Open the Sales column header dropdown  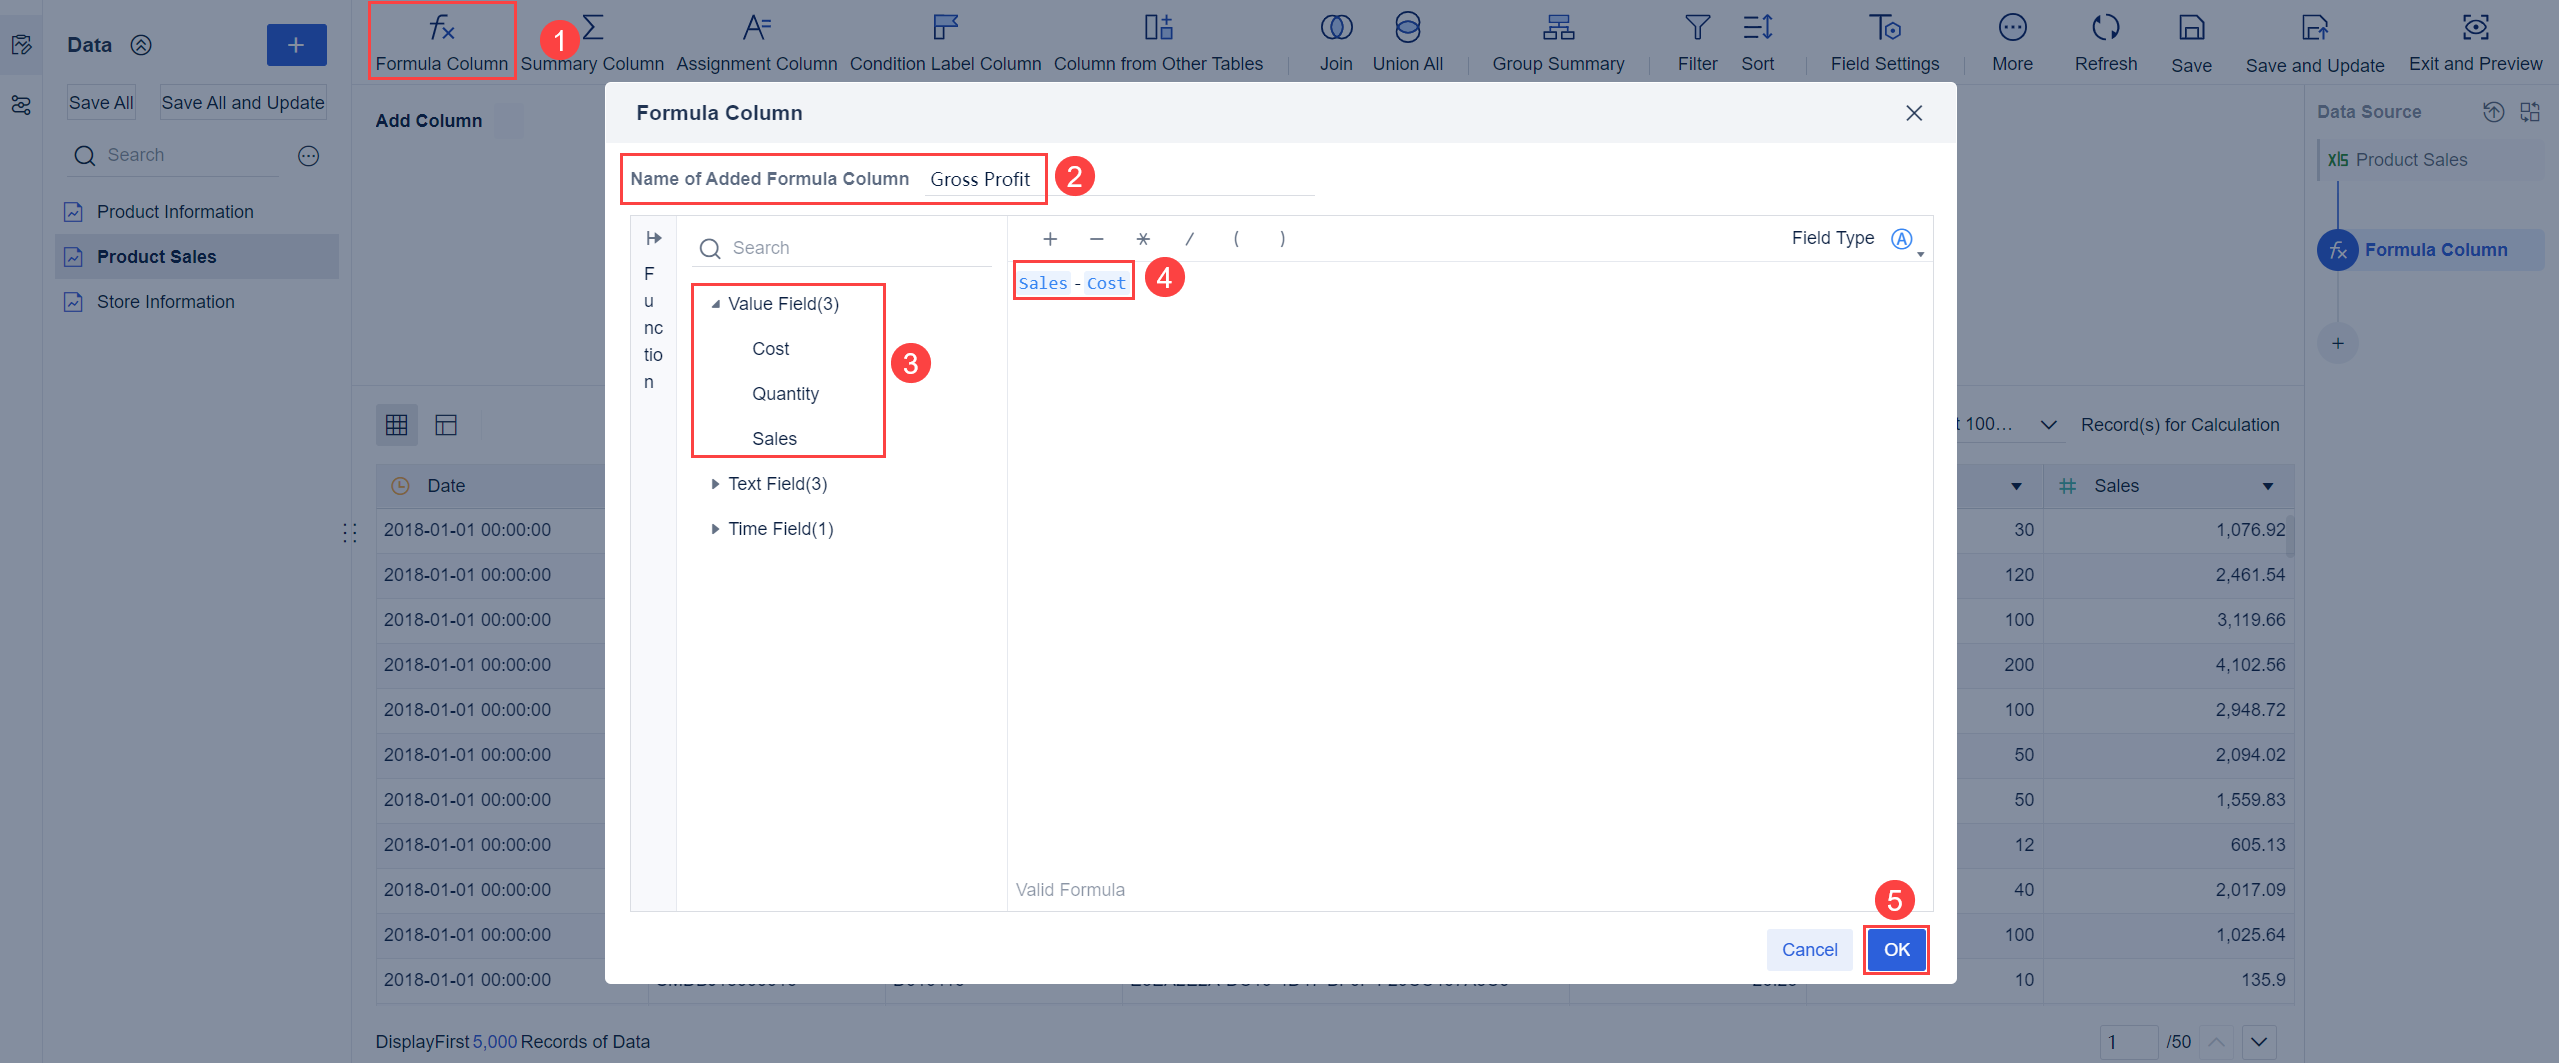point(2268,486)
